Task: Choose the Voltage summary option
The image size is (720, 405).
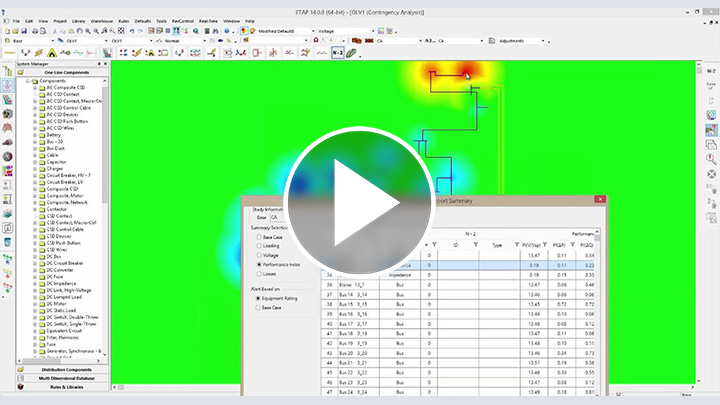Action: [x=259, y=256]
